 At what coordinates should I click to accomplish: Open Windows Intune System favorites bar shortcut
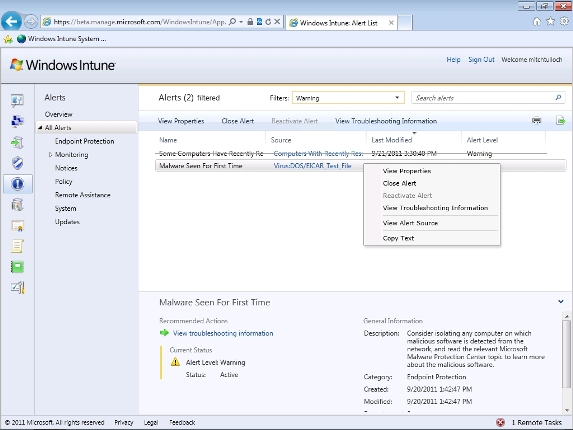pos(62,39)
